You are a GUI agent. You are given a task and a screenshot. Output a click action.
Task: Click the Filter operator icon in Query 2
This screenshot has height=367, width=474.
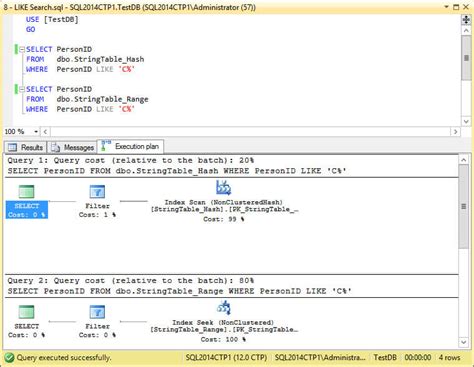click(97, 312)
